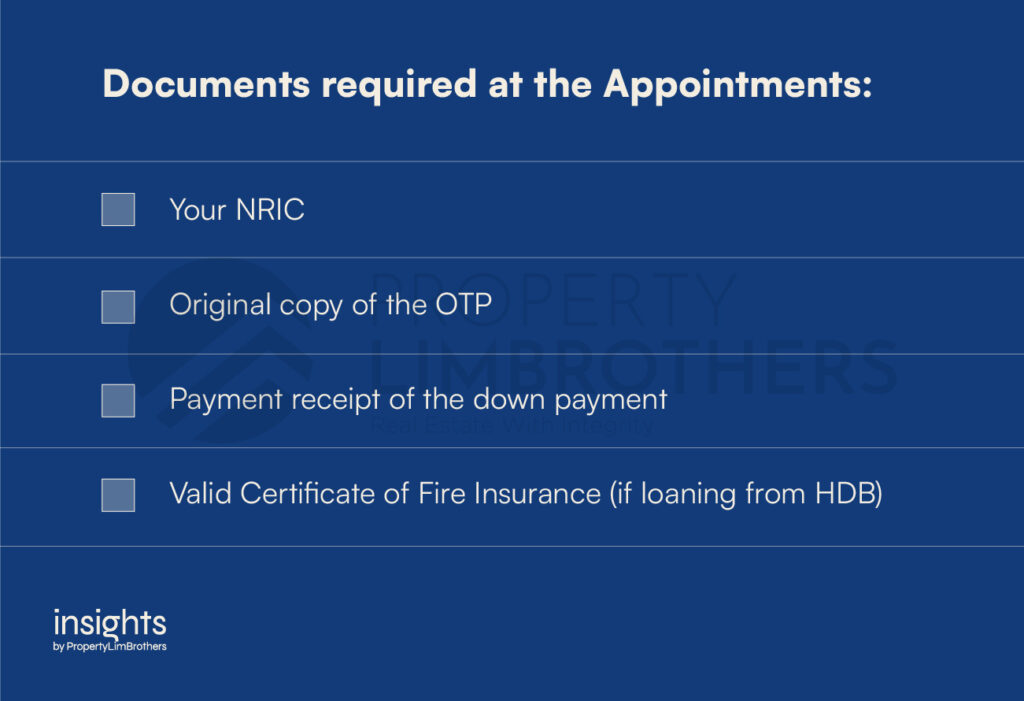
Task: Check the Original copy of the OTP box
Action: point(118,307)
